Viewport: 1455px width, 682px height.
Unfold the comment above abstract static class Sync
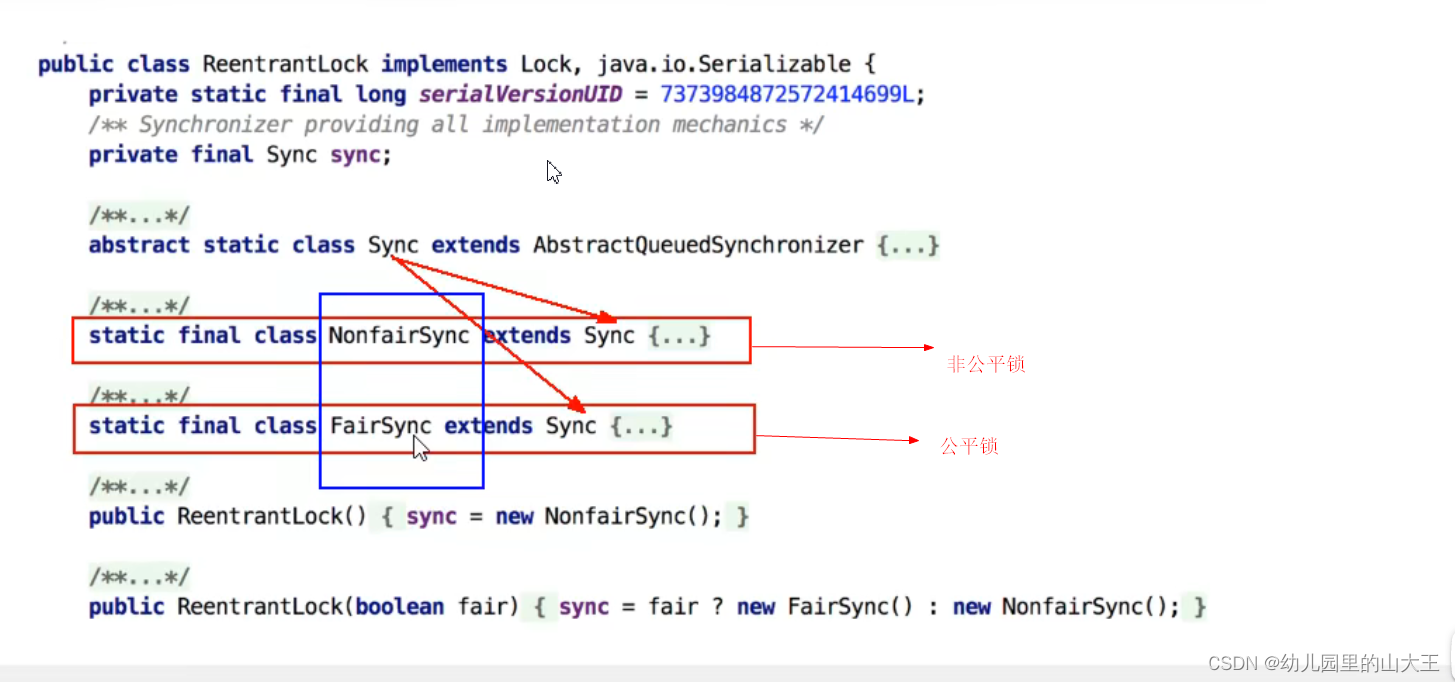(139, 216)
